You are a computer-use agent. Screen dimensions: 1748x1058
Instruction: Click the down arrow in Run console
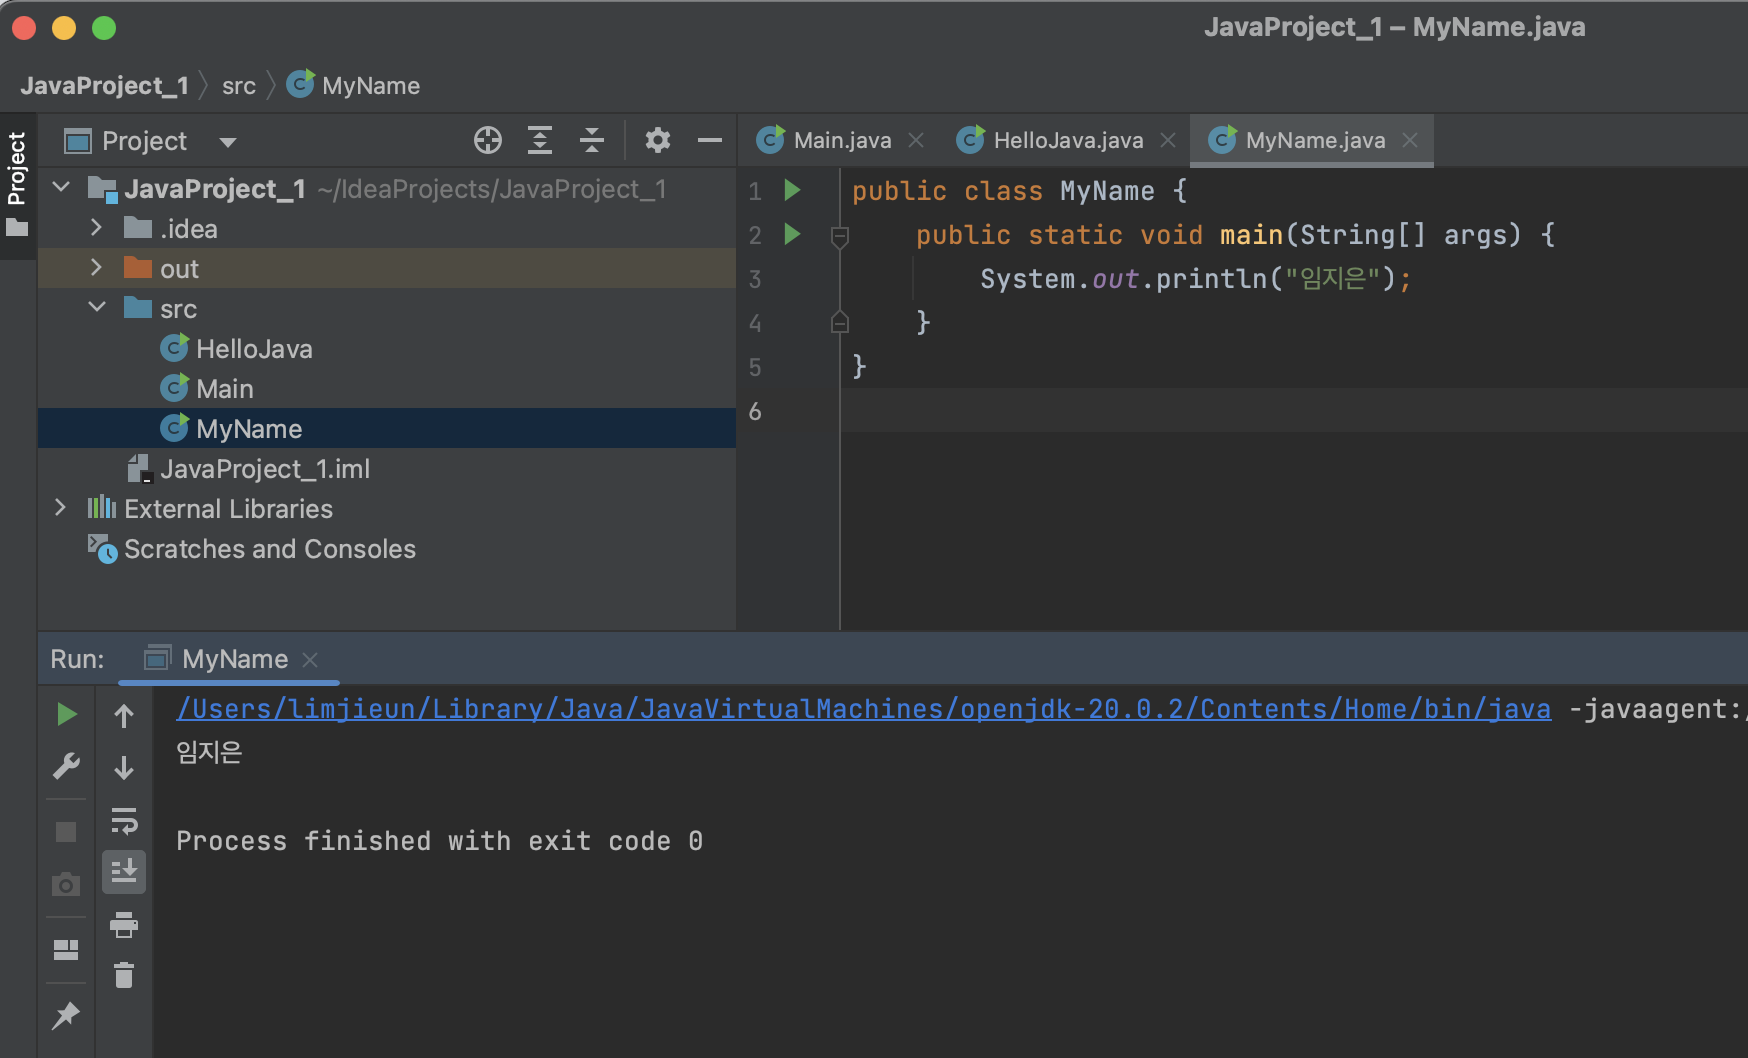click(124, 768)
